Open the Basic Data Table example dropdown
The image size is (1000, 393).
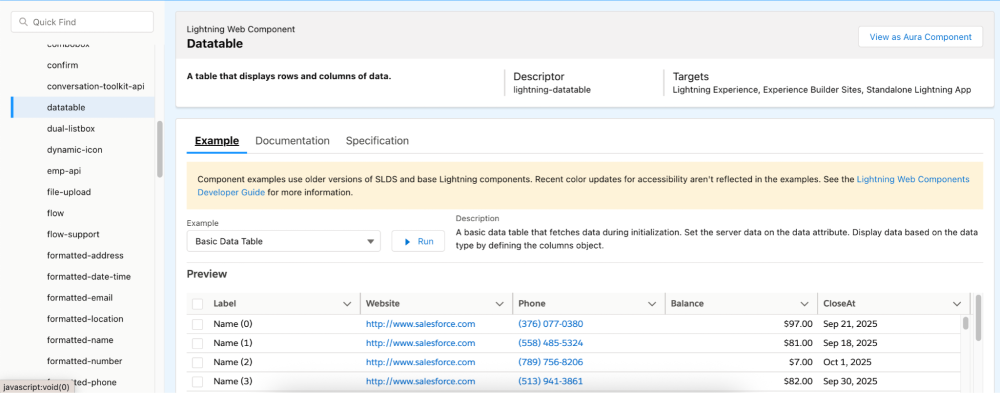[284, 242]
